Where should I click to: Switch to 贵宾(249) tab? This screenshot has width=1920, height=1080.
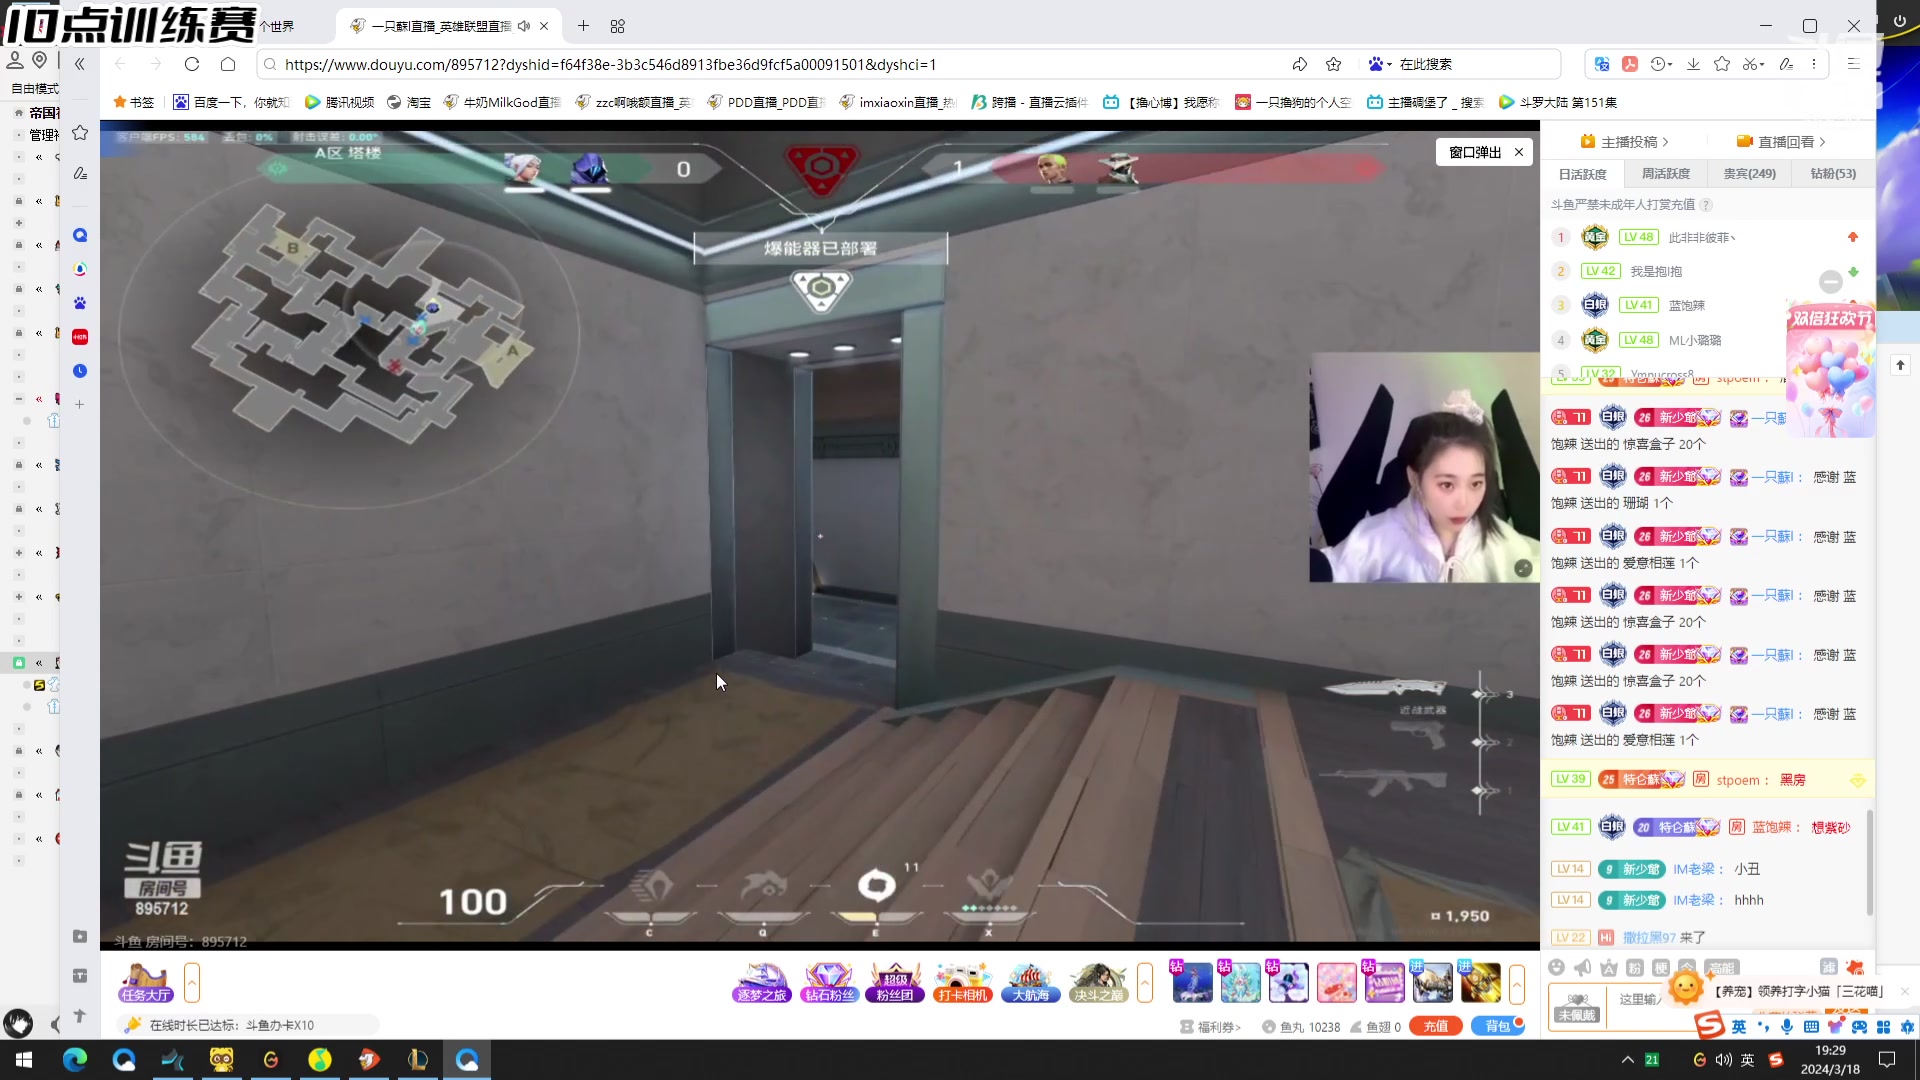click(1750, 174)
